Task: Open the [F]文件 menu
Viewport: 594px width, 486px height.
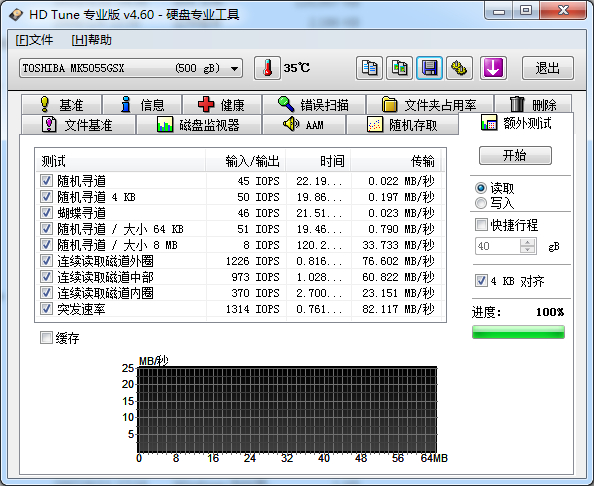Action: point(34,40)
